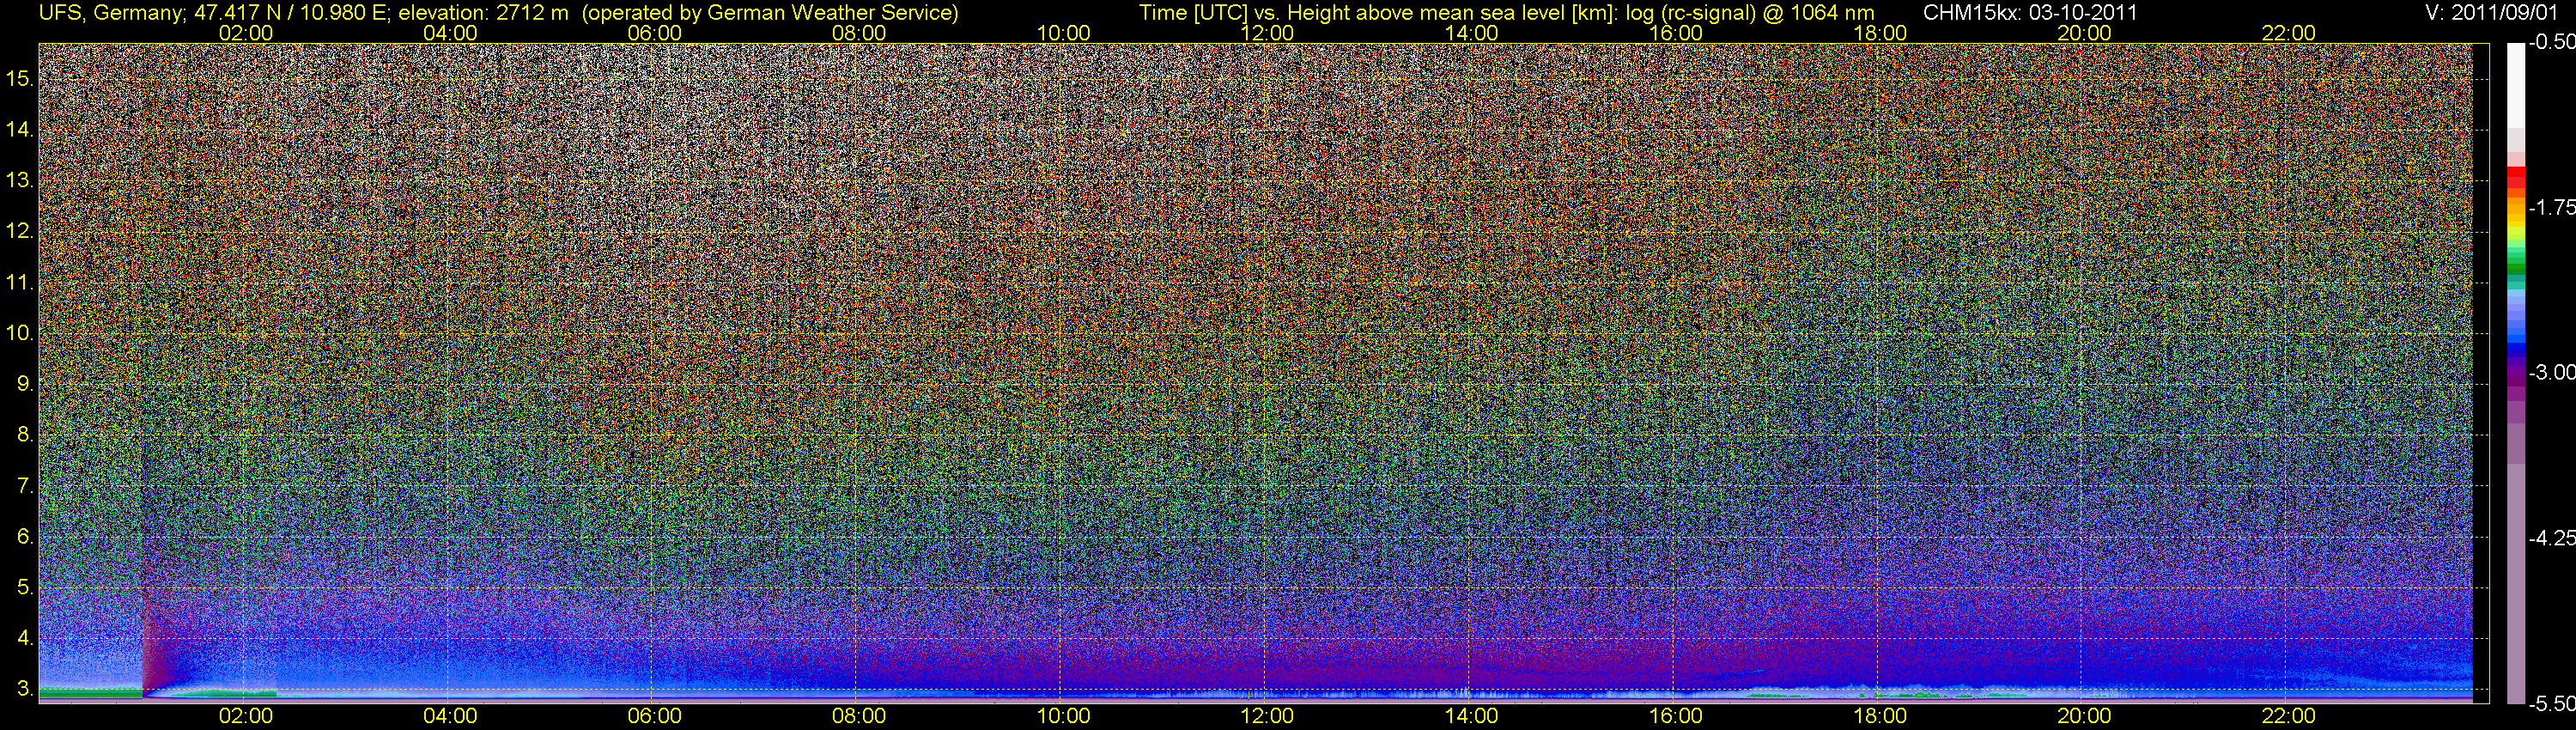Click the "11." km height axis label
Screen dimensions: 2576x730
click(x=21, y=283)
